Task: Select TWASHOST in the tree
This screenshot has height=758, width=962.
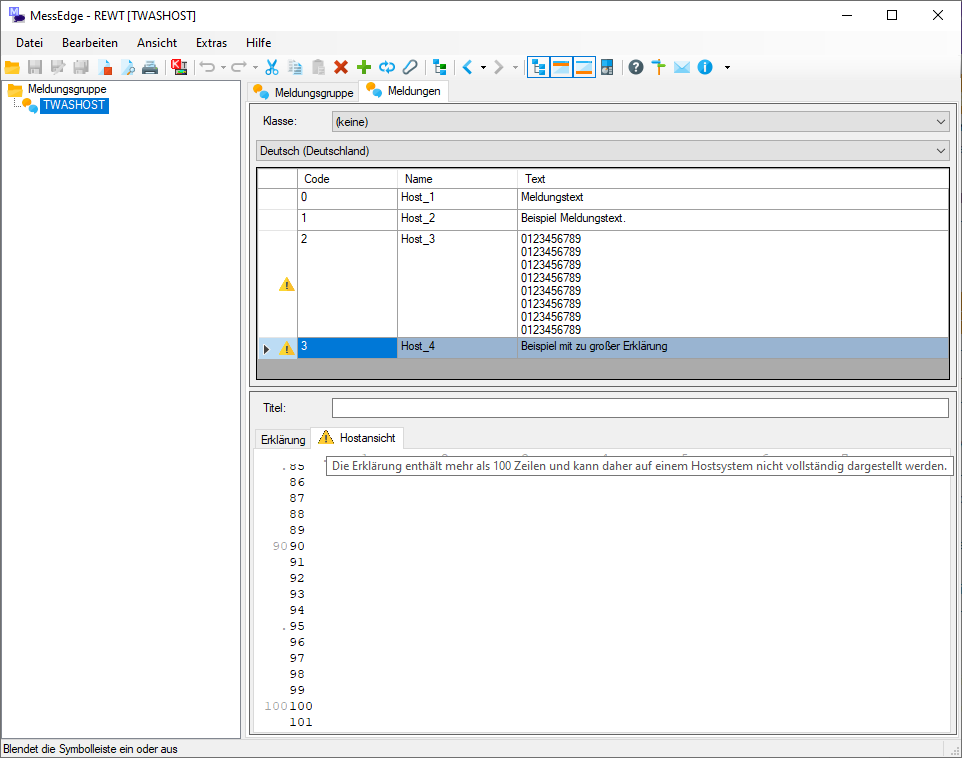Action: pyautogui.click(x=74, y=105)
